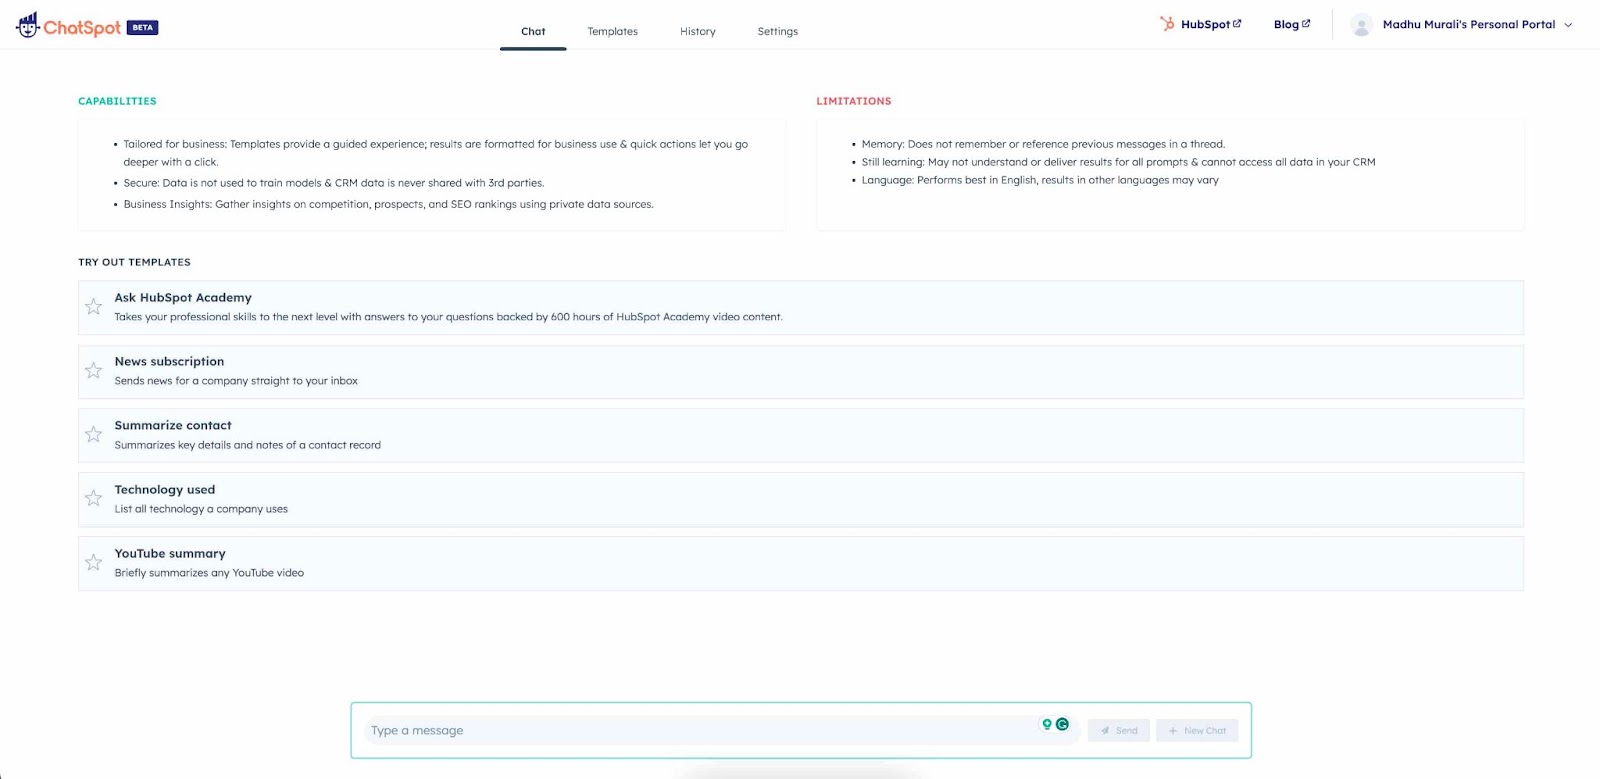Launch the Technology used template
Screen dimensions: 1600x779
(800, 499)
